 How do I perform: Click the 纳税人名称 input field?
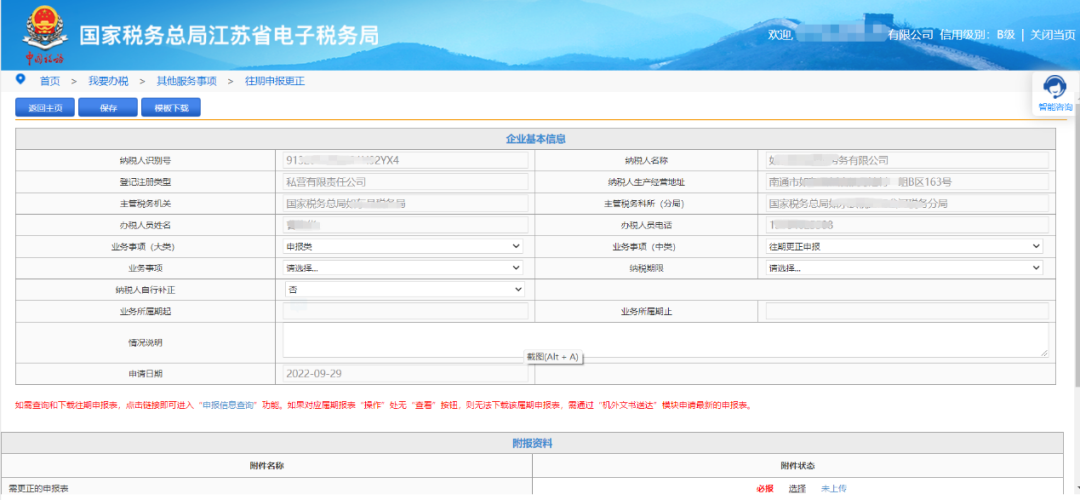pos(907,160)
